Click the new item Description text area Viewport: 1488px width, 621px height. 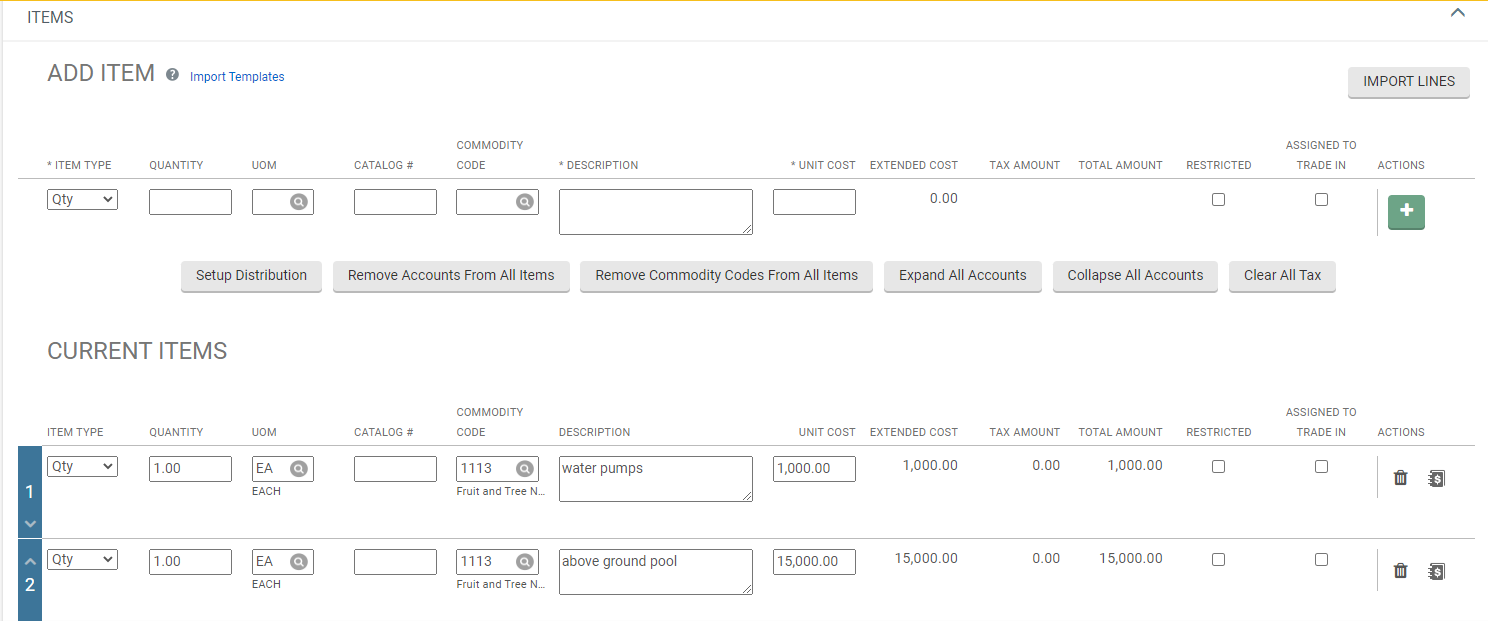[x=655, y=212]
